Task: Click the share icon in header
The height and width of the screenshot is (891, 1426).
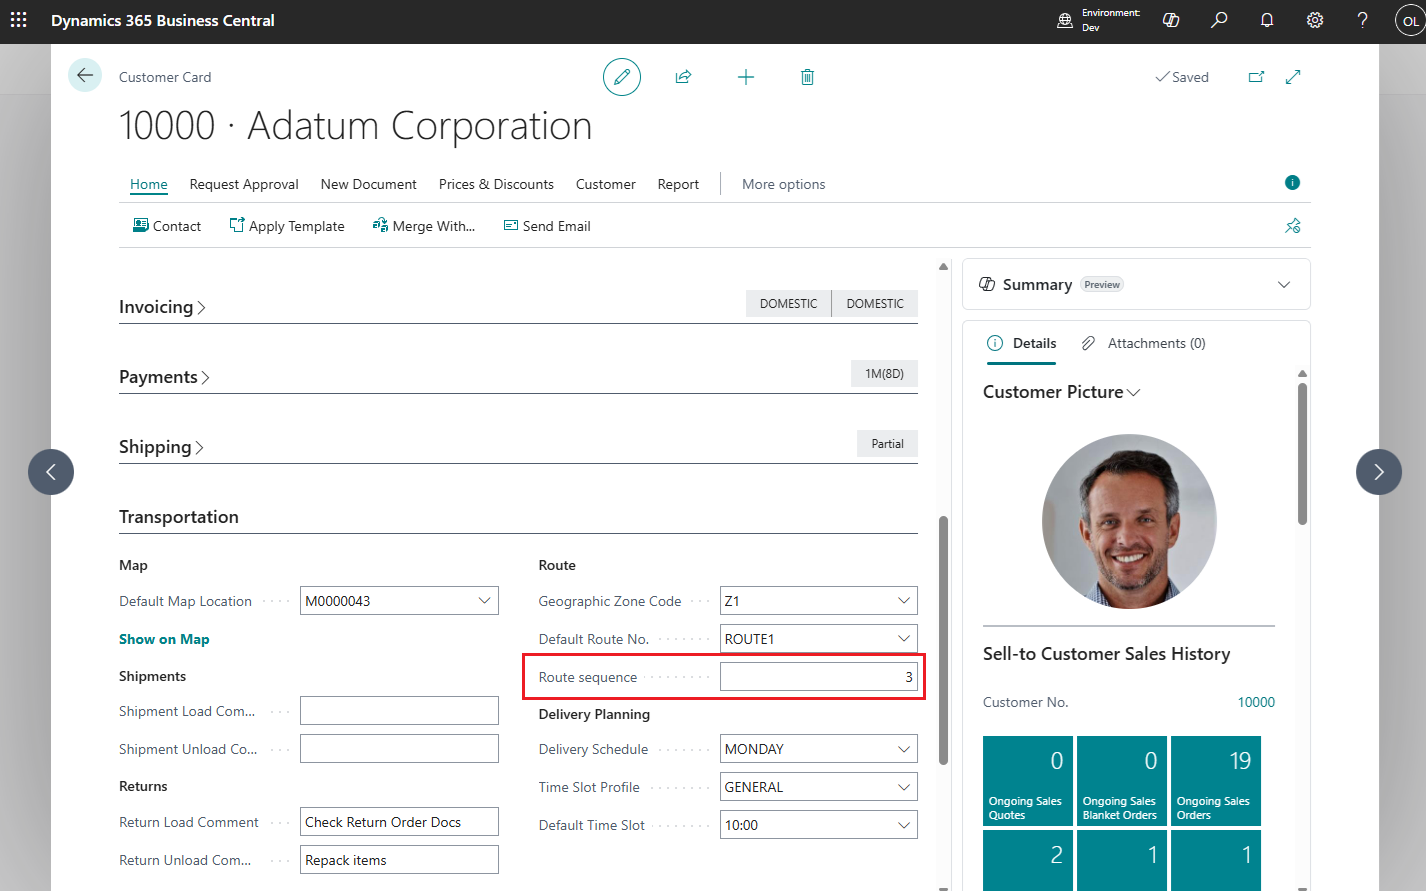Action: click(x=683, y=77)
